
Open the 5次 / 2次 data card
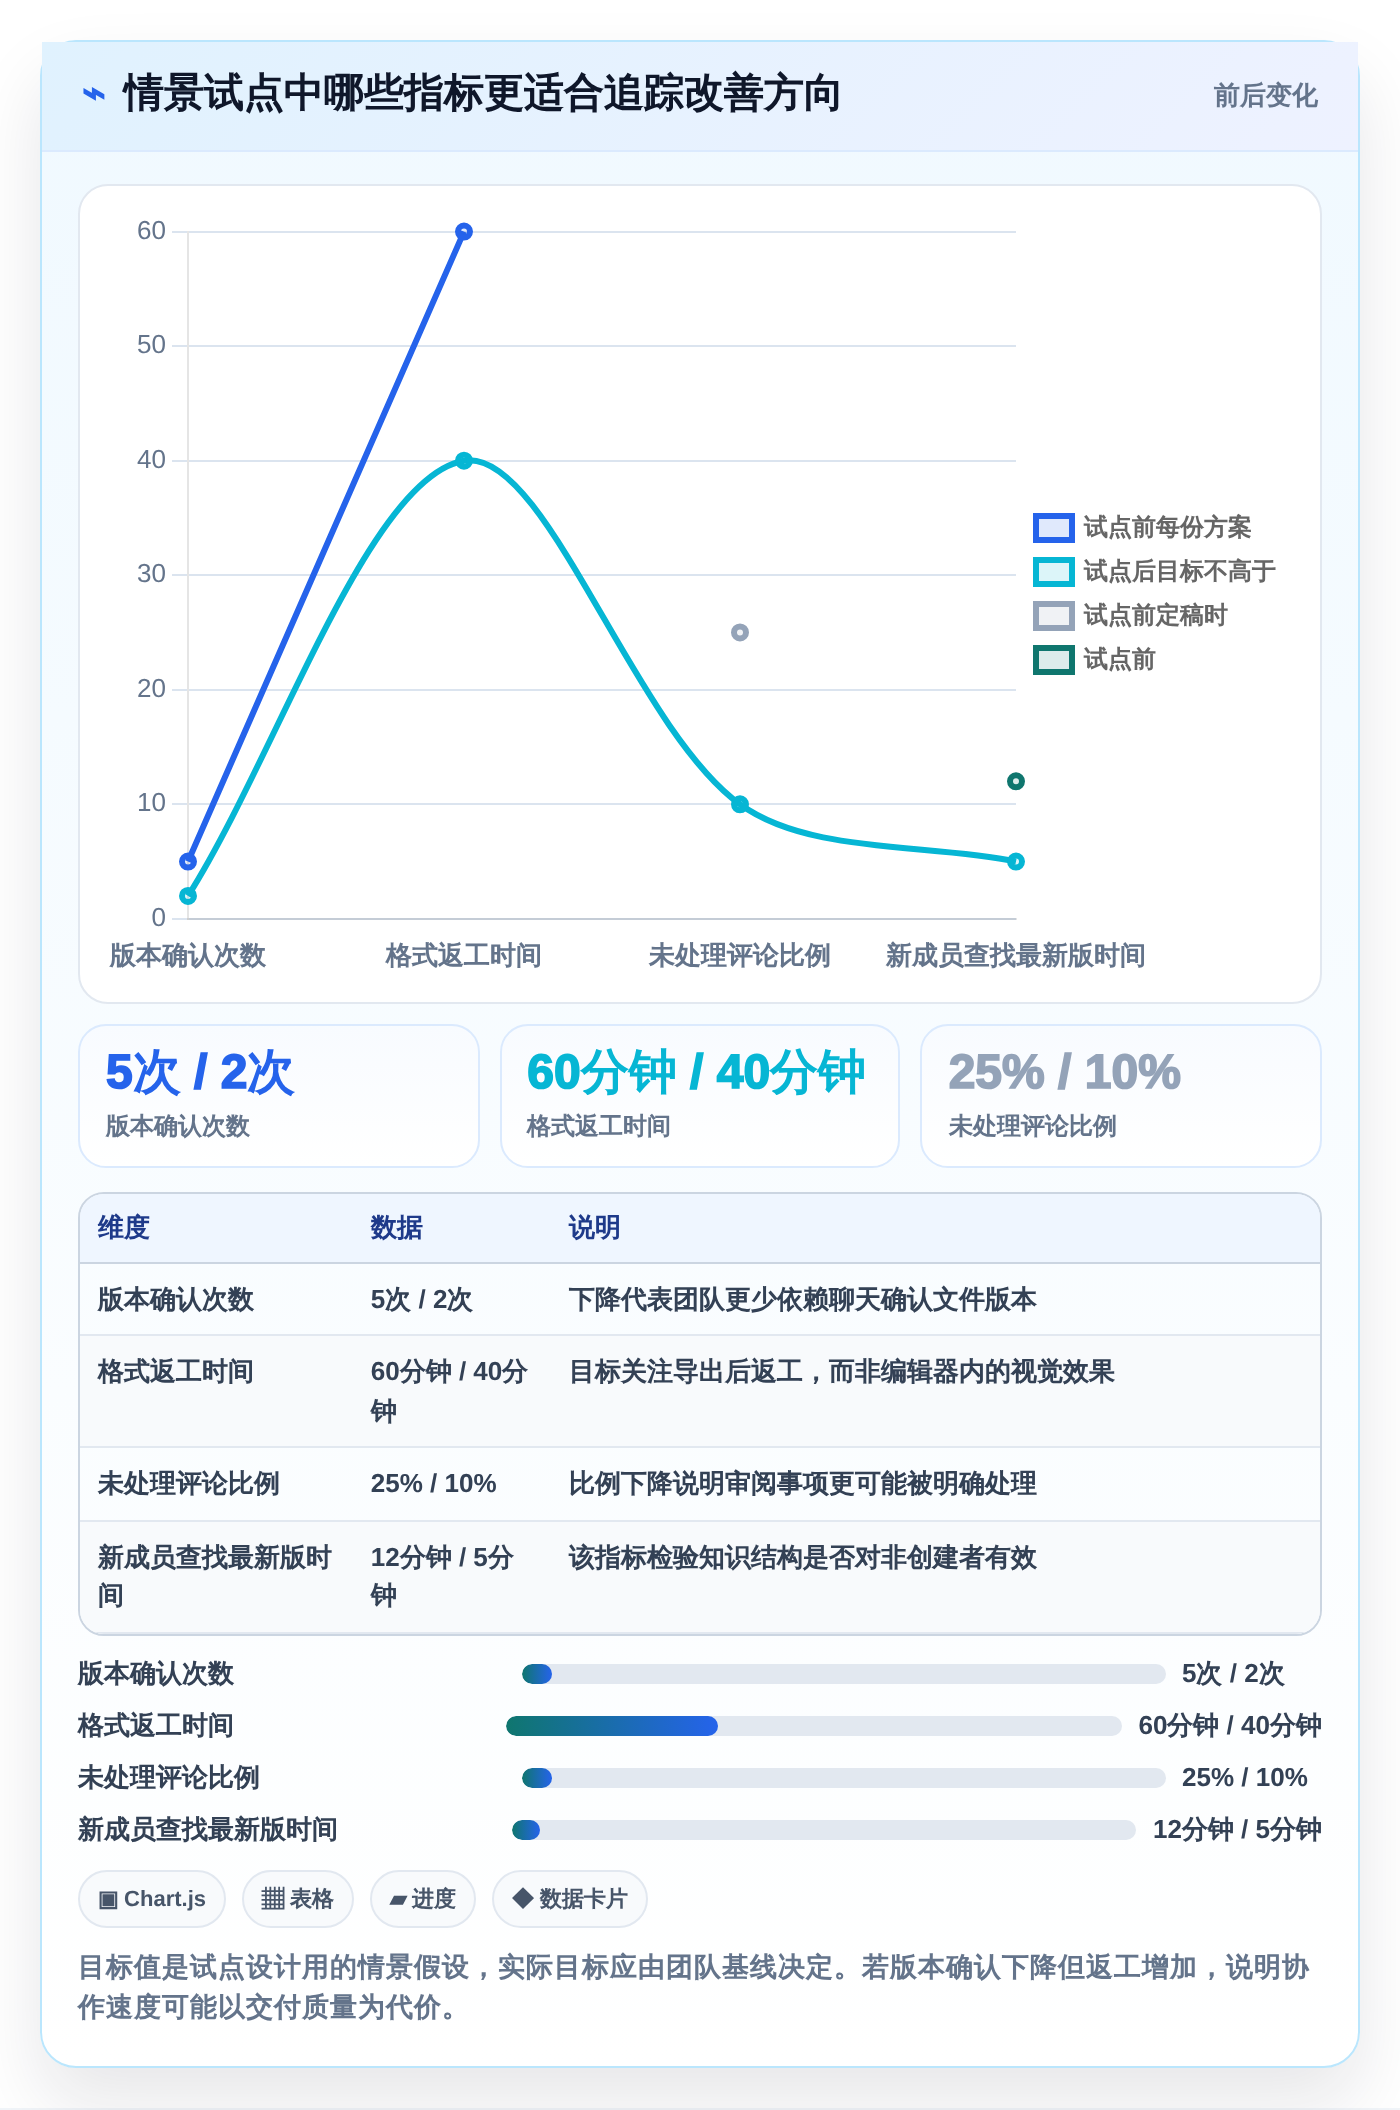pyautogui.click(x=279, y=1096)
